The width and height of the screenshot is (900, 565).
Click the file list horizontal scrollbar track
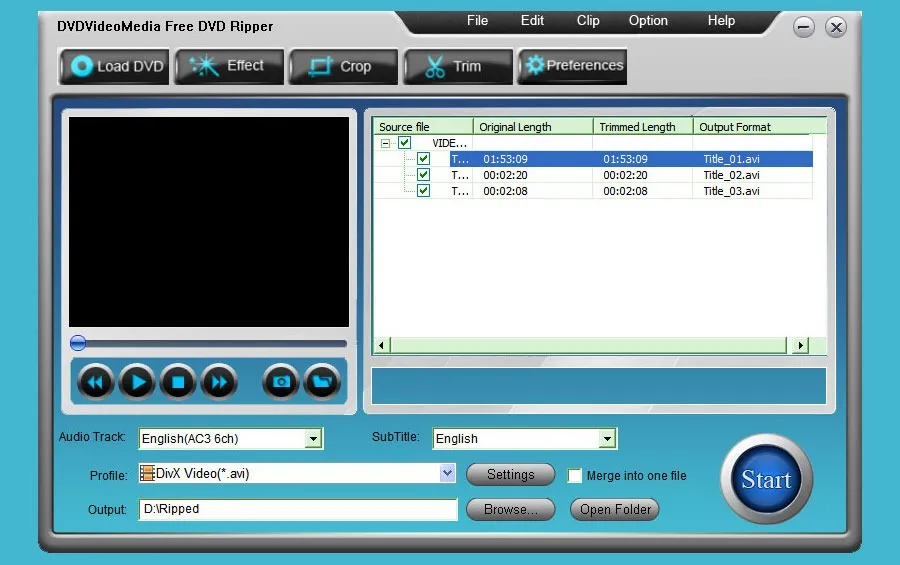588,346
